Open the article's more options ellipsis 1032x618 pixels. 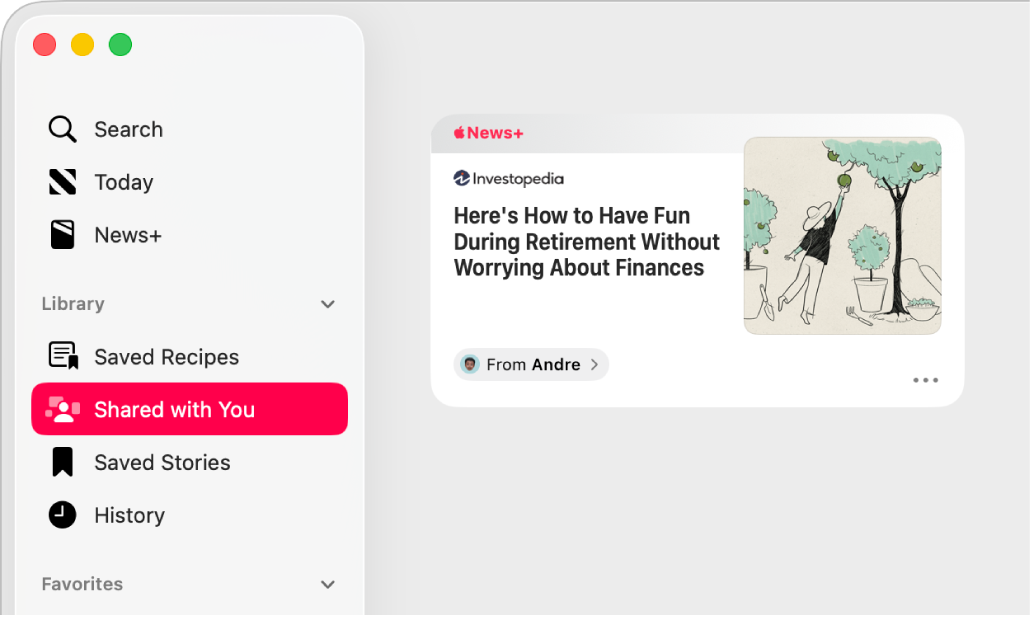coord(925,380)
